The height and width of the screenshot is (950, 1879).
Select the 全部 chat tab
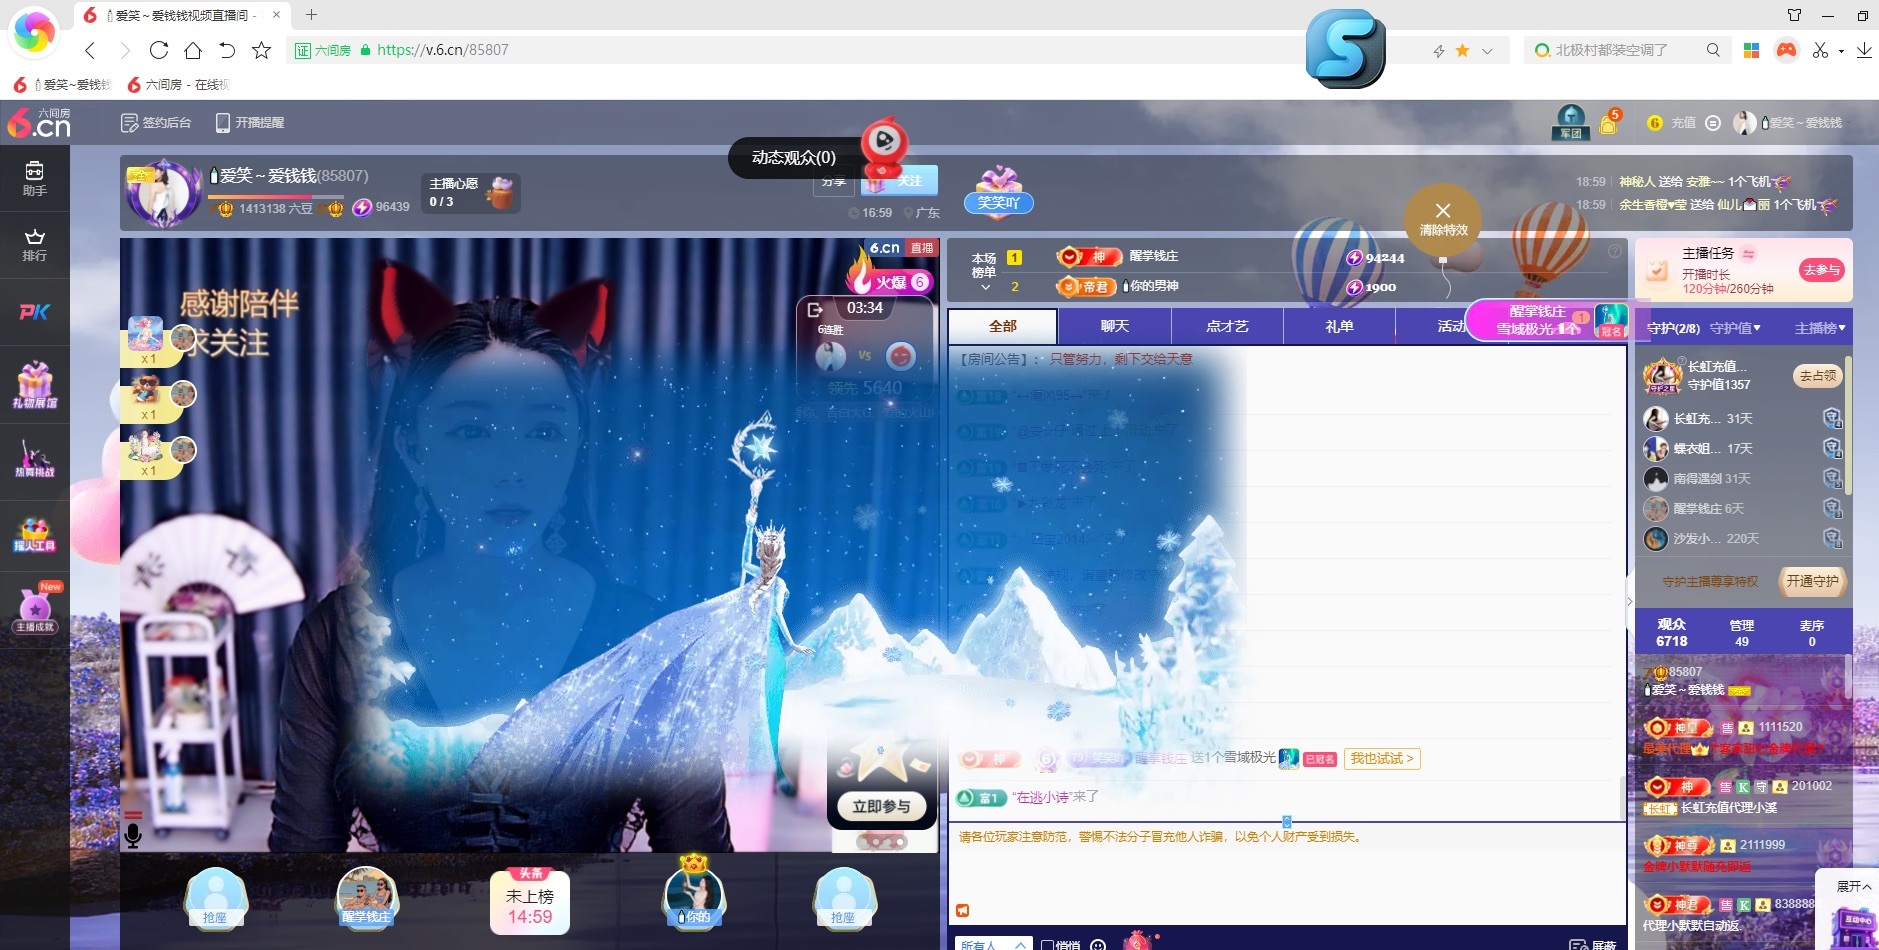(1002, 326)
